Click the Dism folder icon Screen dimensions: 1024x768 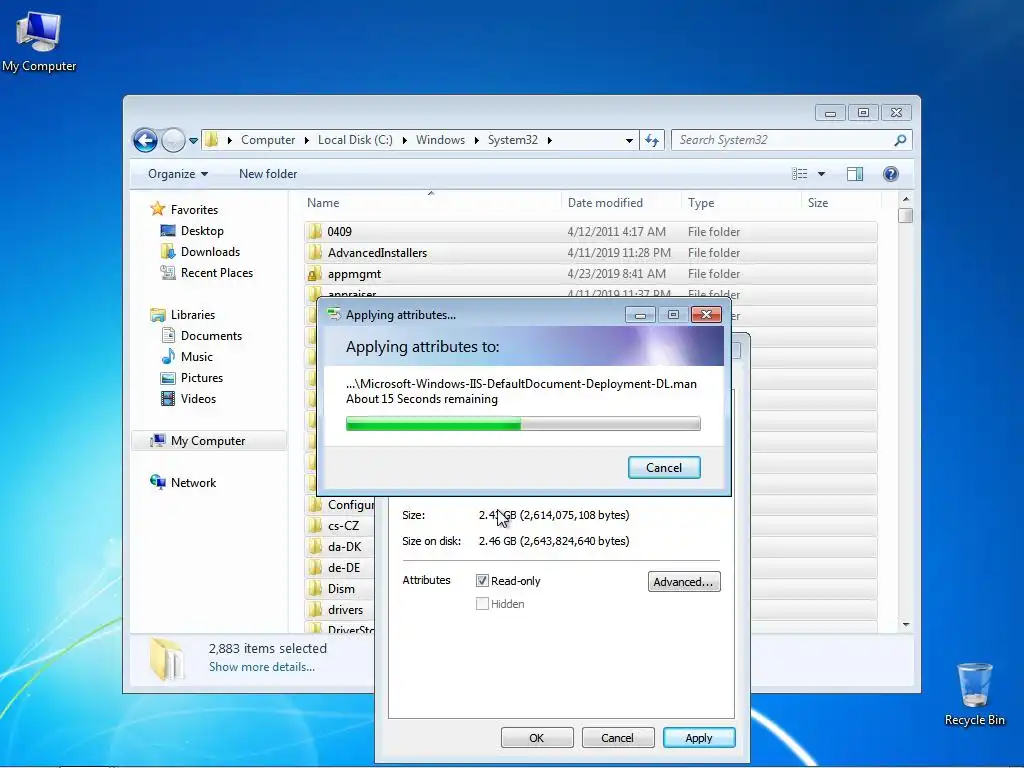315,588
